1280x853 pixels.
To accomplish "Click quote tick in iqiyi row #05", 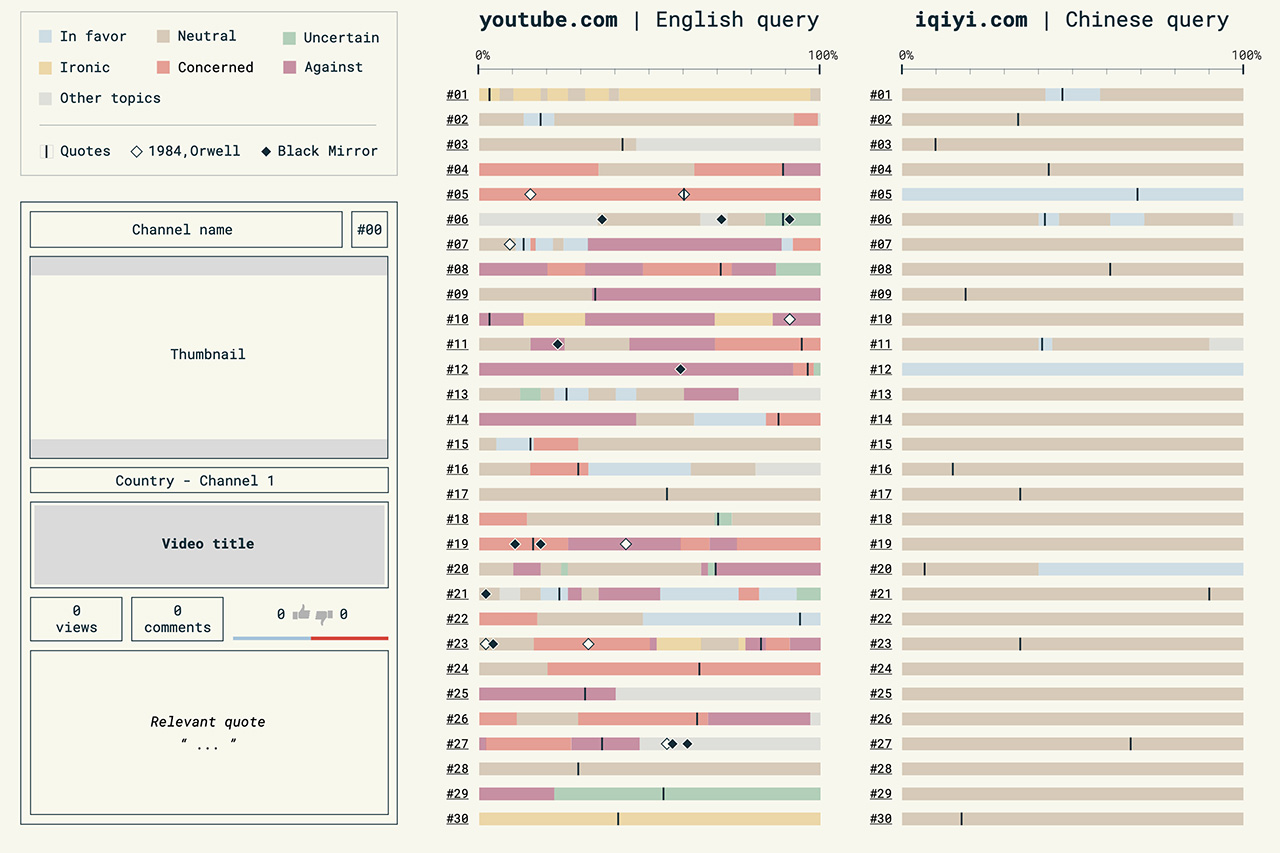I will tap(1137, 194).
